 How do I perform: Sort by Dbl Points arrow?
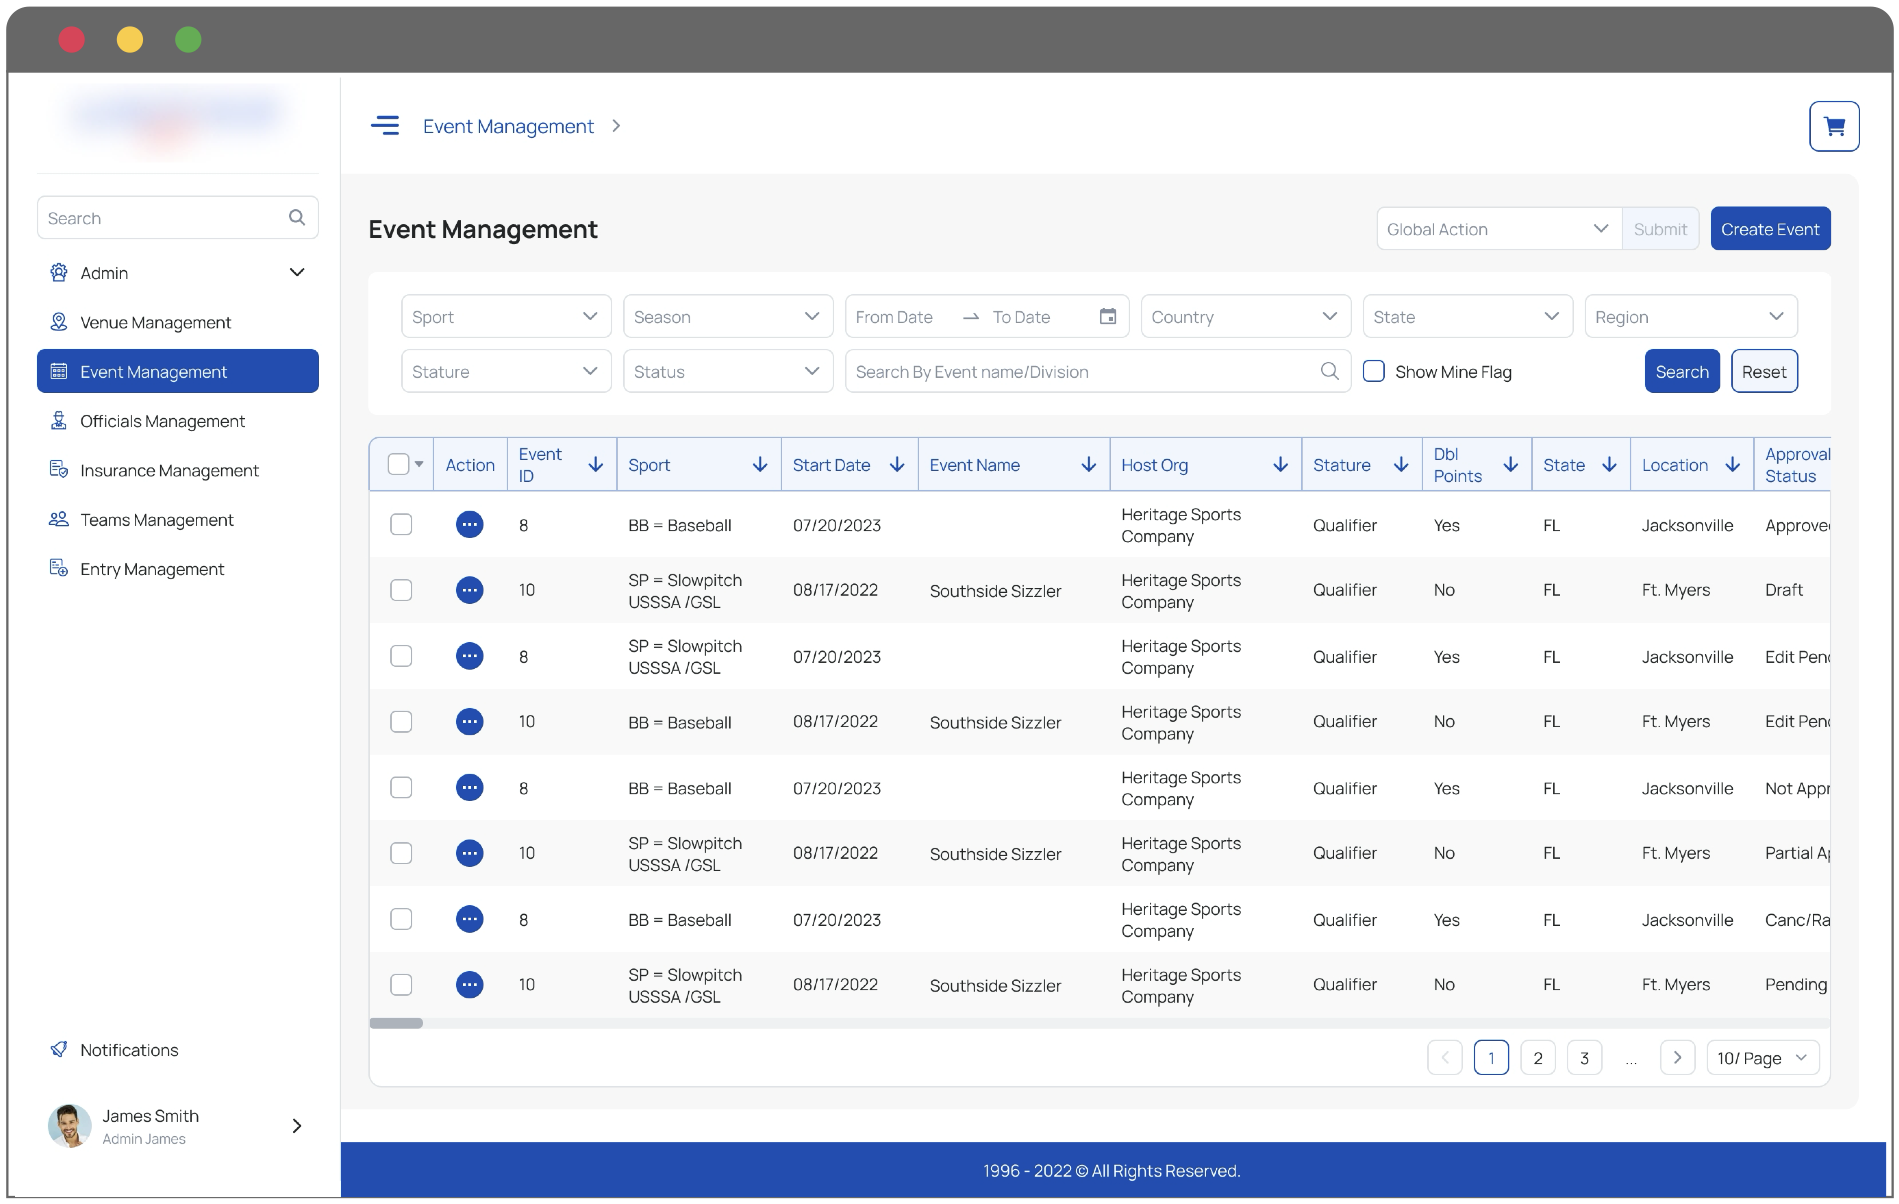tap(1511, 464)
